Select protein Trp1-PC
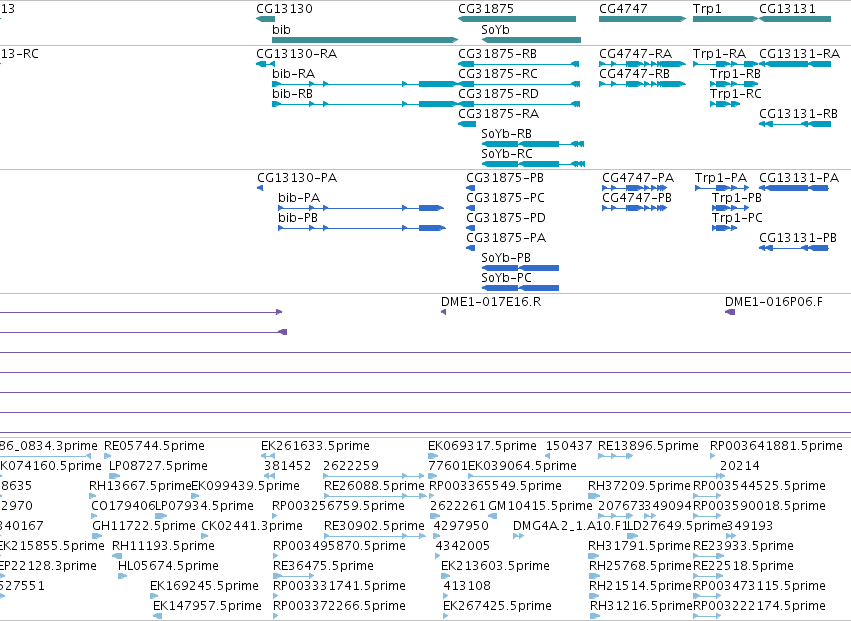The width and height of the screenshot is (851, 621). pyautogui.click(x=725, y=228)
